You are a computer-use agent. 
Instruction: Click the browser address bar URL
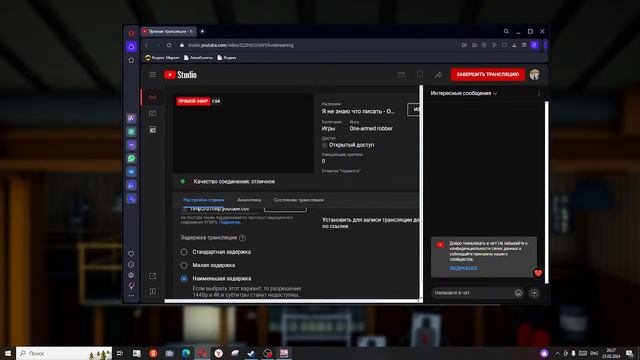pyautogui.click(x=241, y=45)
